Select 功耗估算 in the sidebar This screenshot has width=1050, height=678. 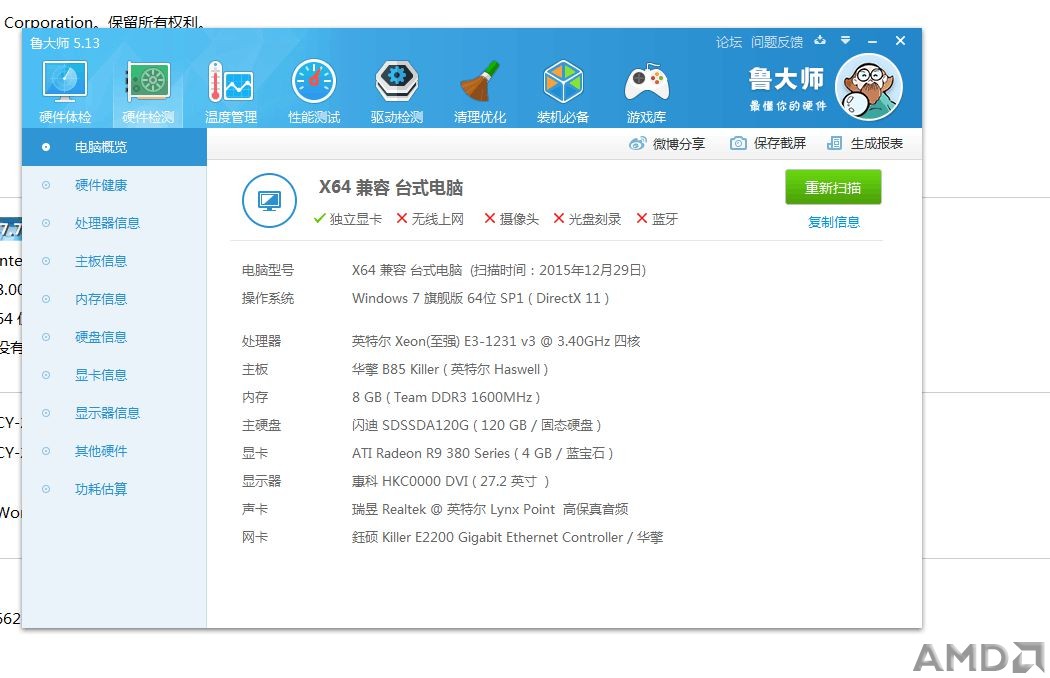(115, 489)
